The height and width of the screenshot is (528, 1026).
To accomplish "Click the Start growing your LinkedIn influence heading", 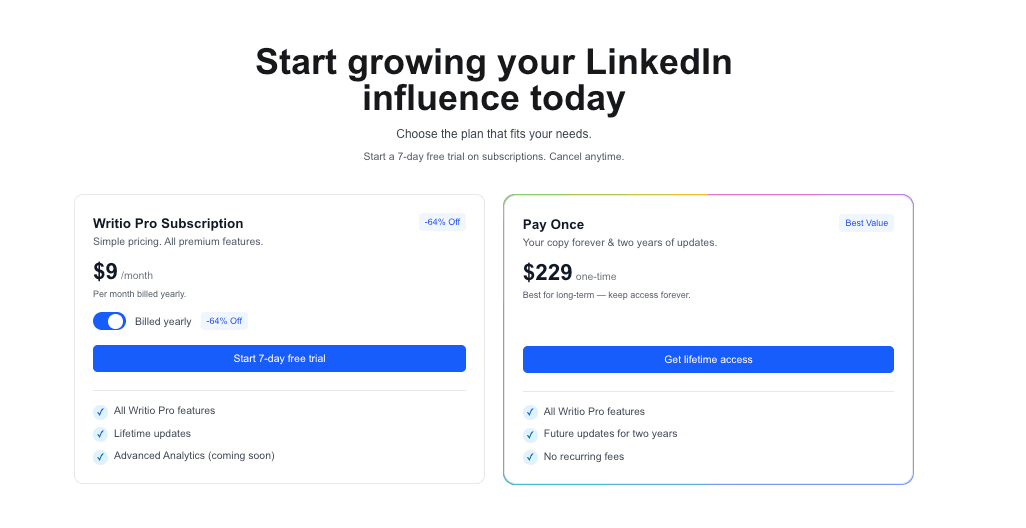I will tap(494, 80).
